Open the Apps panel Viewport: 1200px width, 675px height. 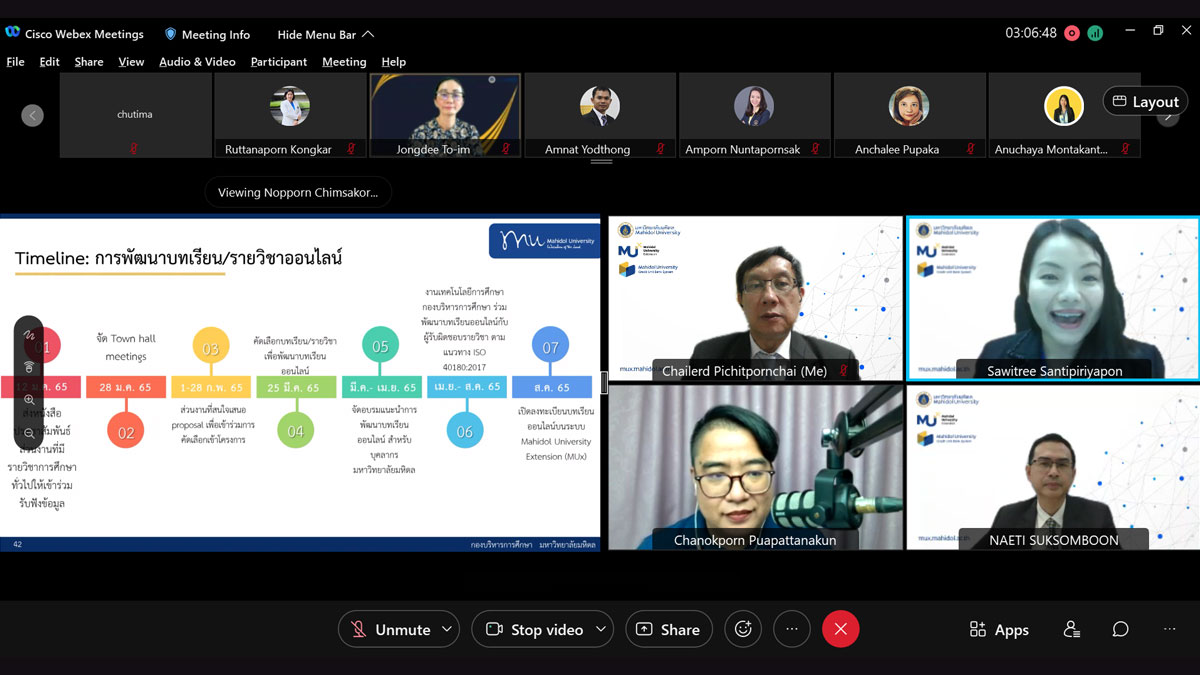click(x=998, y=629)
